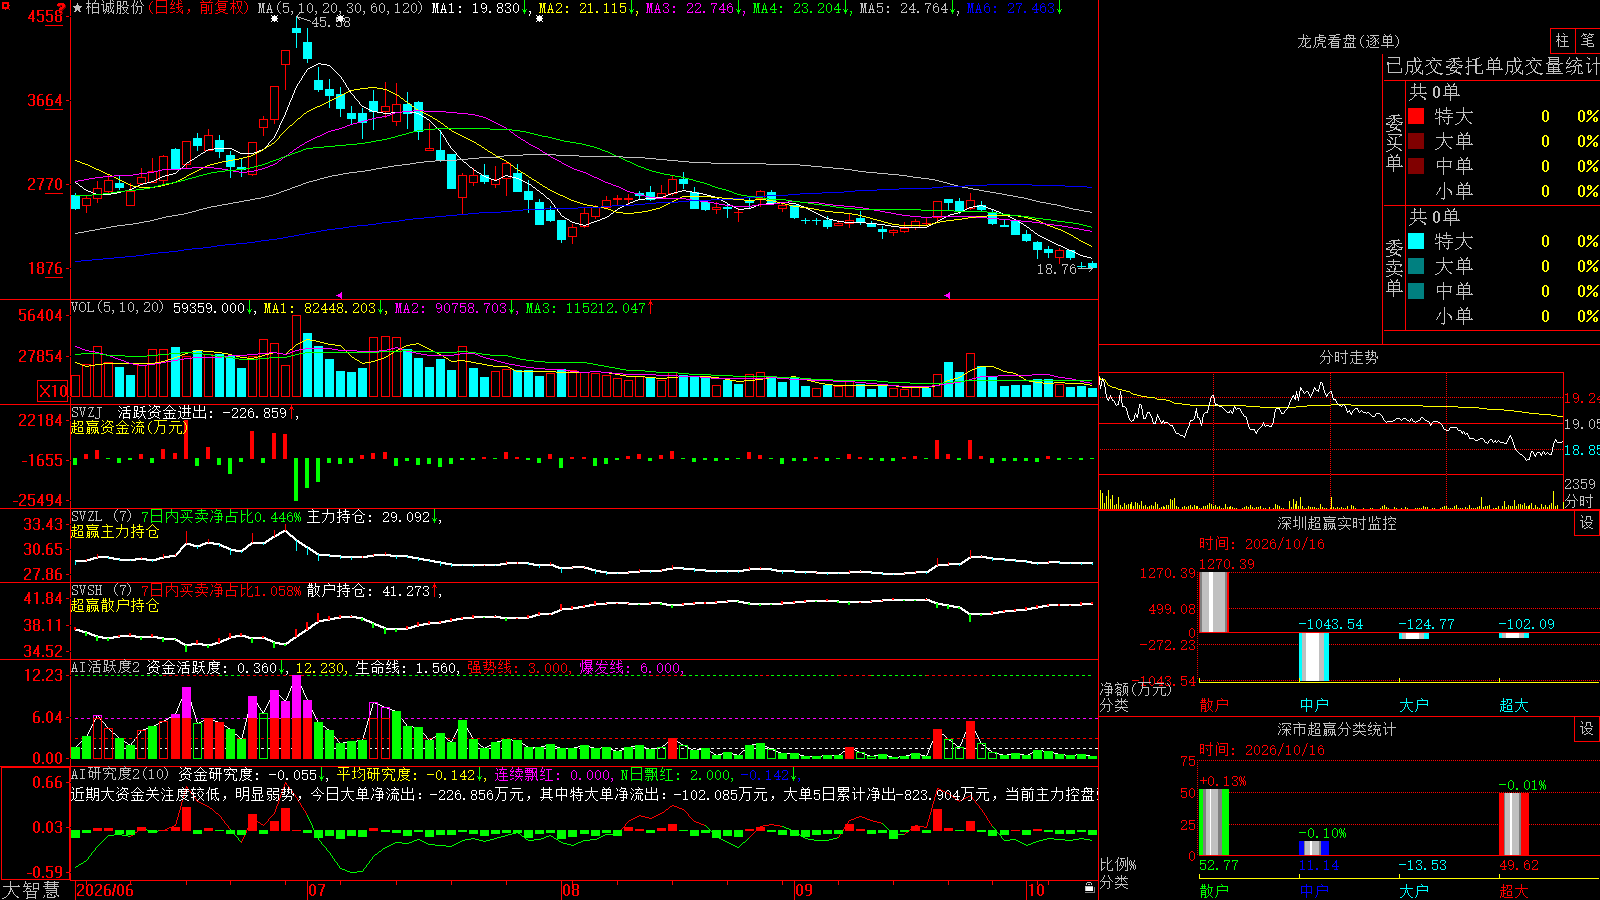Click the 超大 label under 深圳超赢实时监控
Screen dimensions: 1600x900
point(1514,705)
